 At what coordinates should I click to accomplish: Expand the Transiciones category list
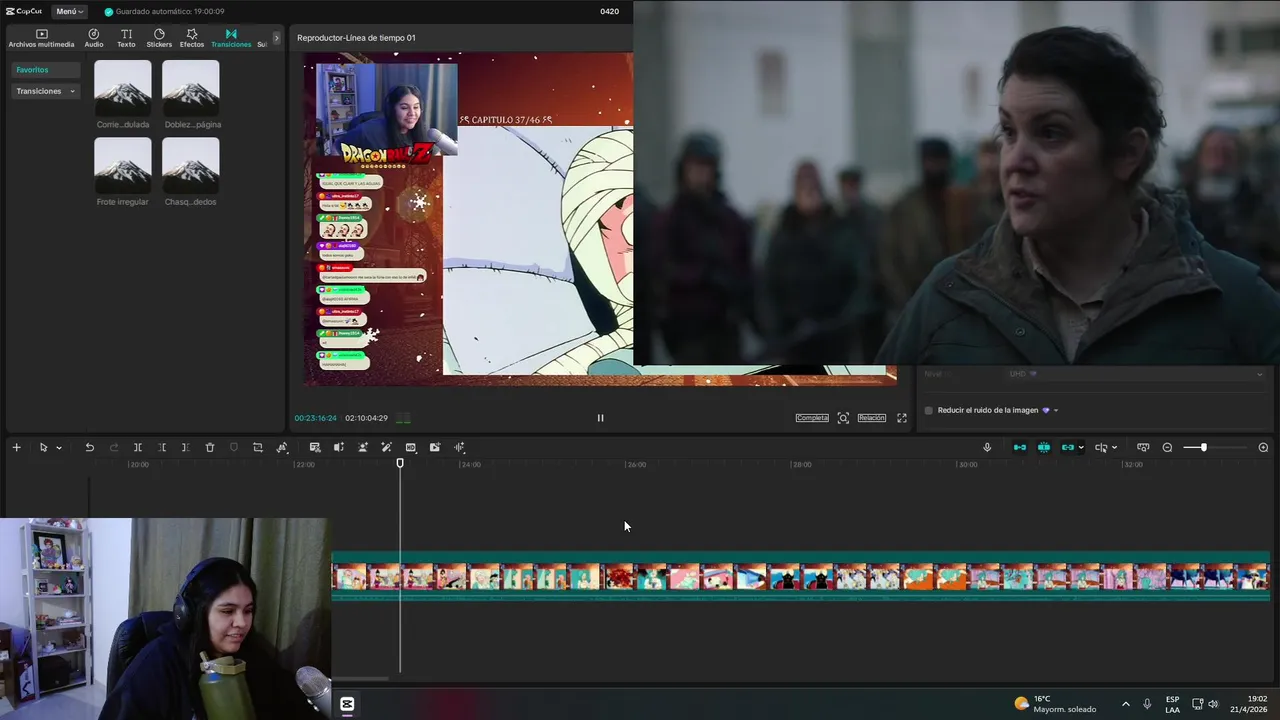[x=45, y=91]
